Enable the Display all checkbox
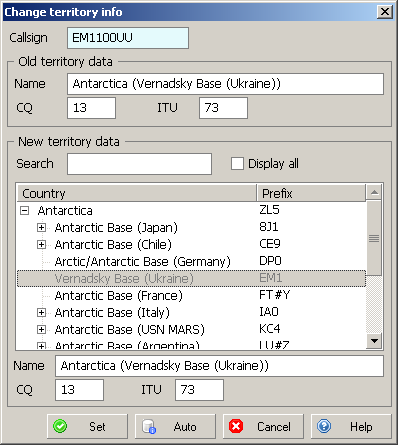Image resolution: width=398 pixels, height=445 pixels. 237,164
